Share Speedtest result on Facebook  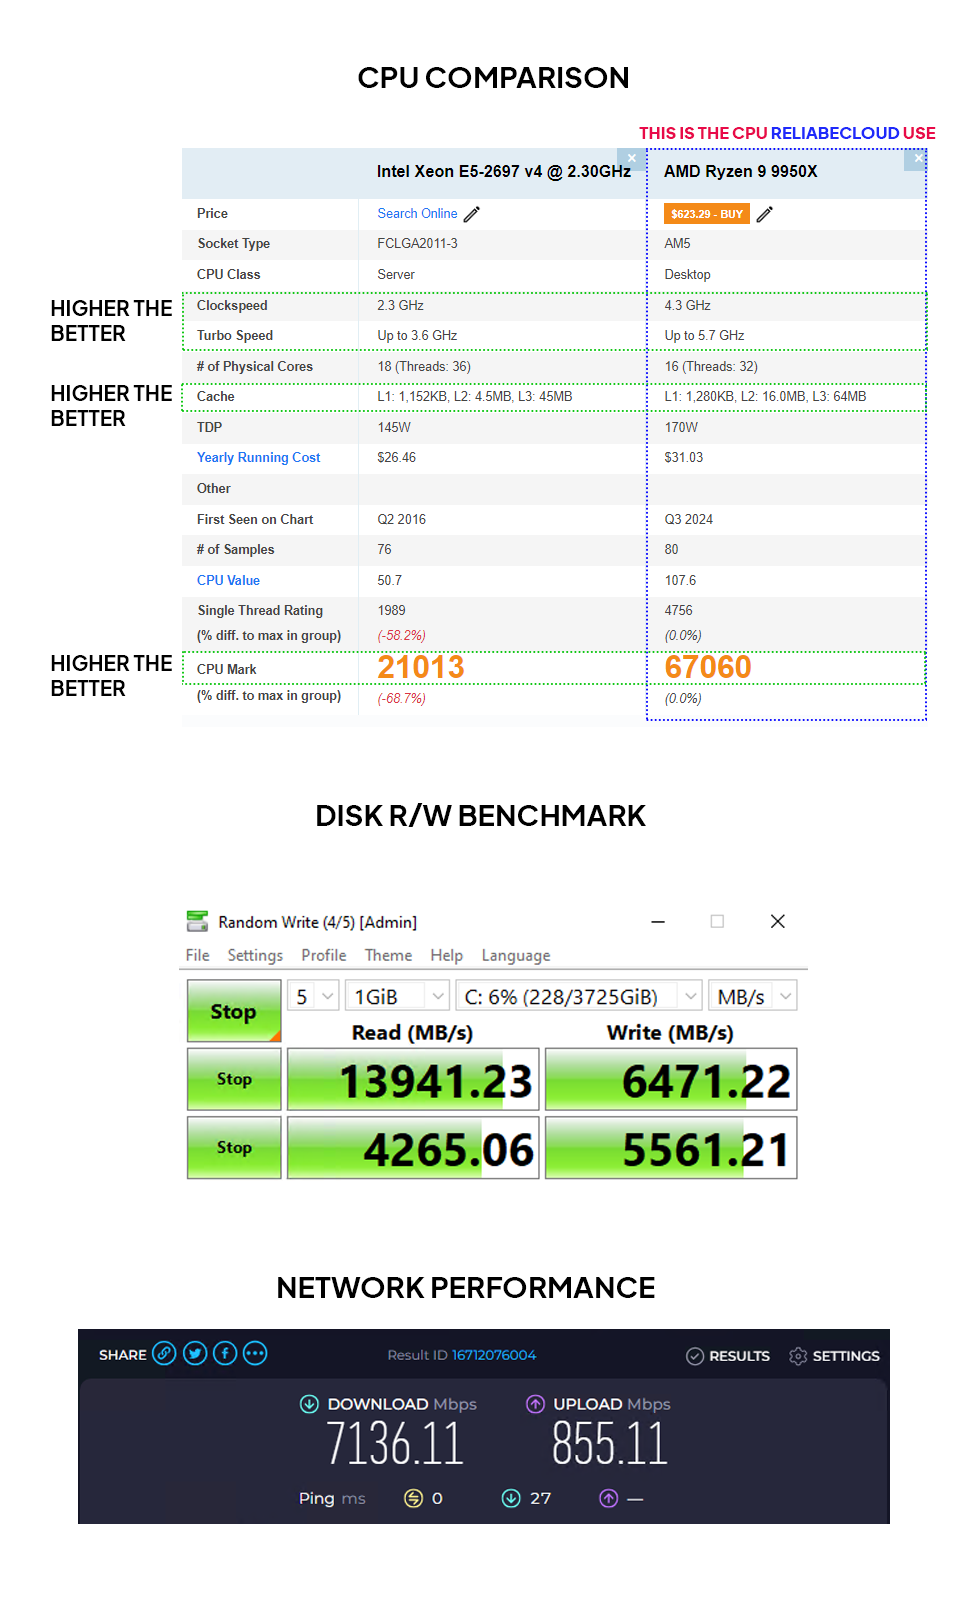tap(225, 1354)
